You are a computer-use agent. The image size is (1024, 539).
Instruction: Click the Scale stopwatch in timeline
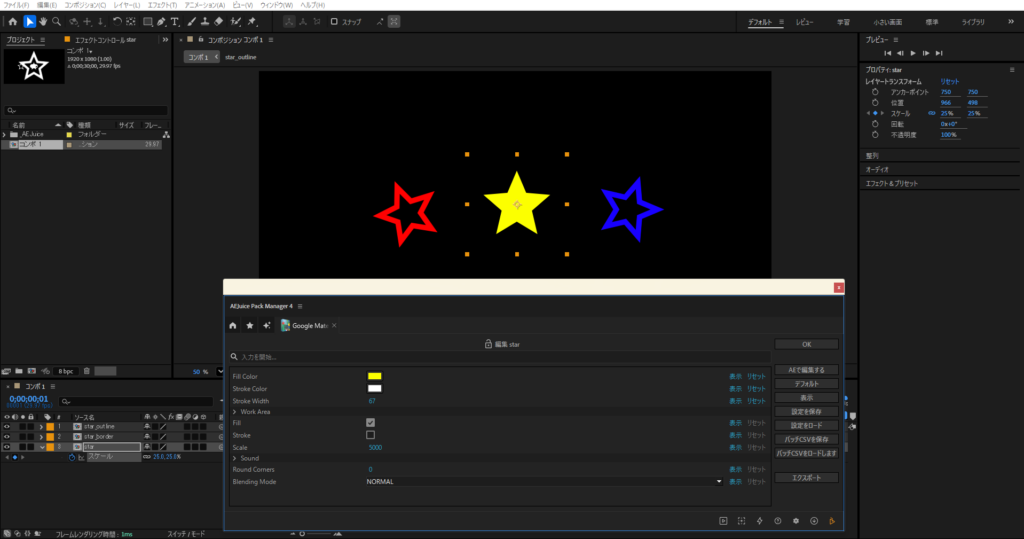(x=72, y=457)
